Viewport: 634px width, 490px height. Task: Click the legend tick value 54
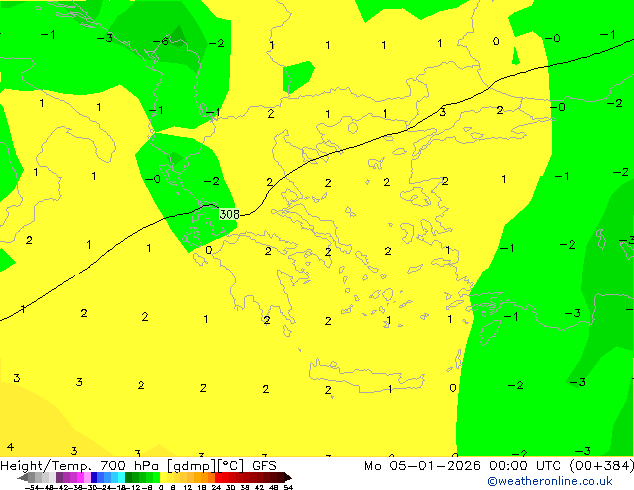coord(288,487)
